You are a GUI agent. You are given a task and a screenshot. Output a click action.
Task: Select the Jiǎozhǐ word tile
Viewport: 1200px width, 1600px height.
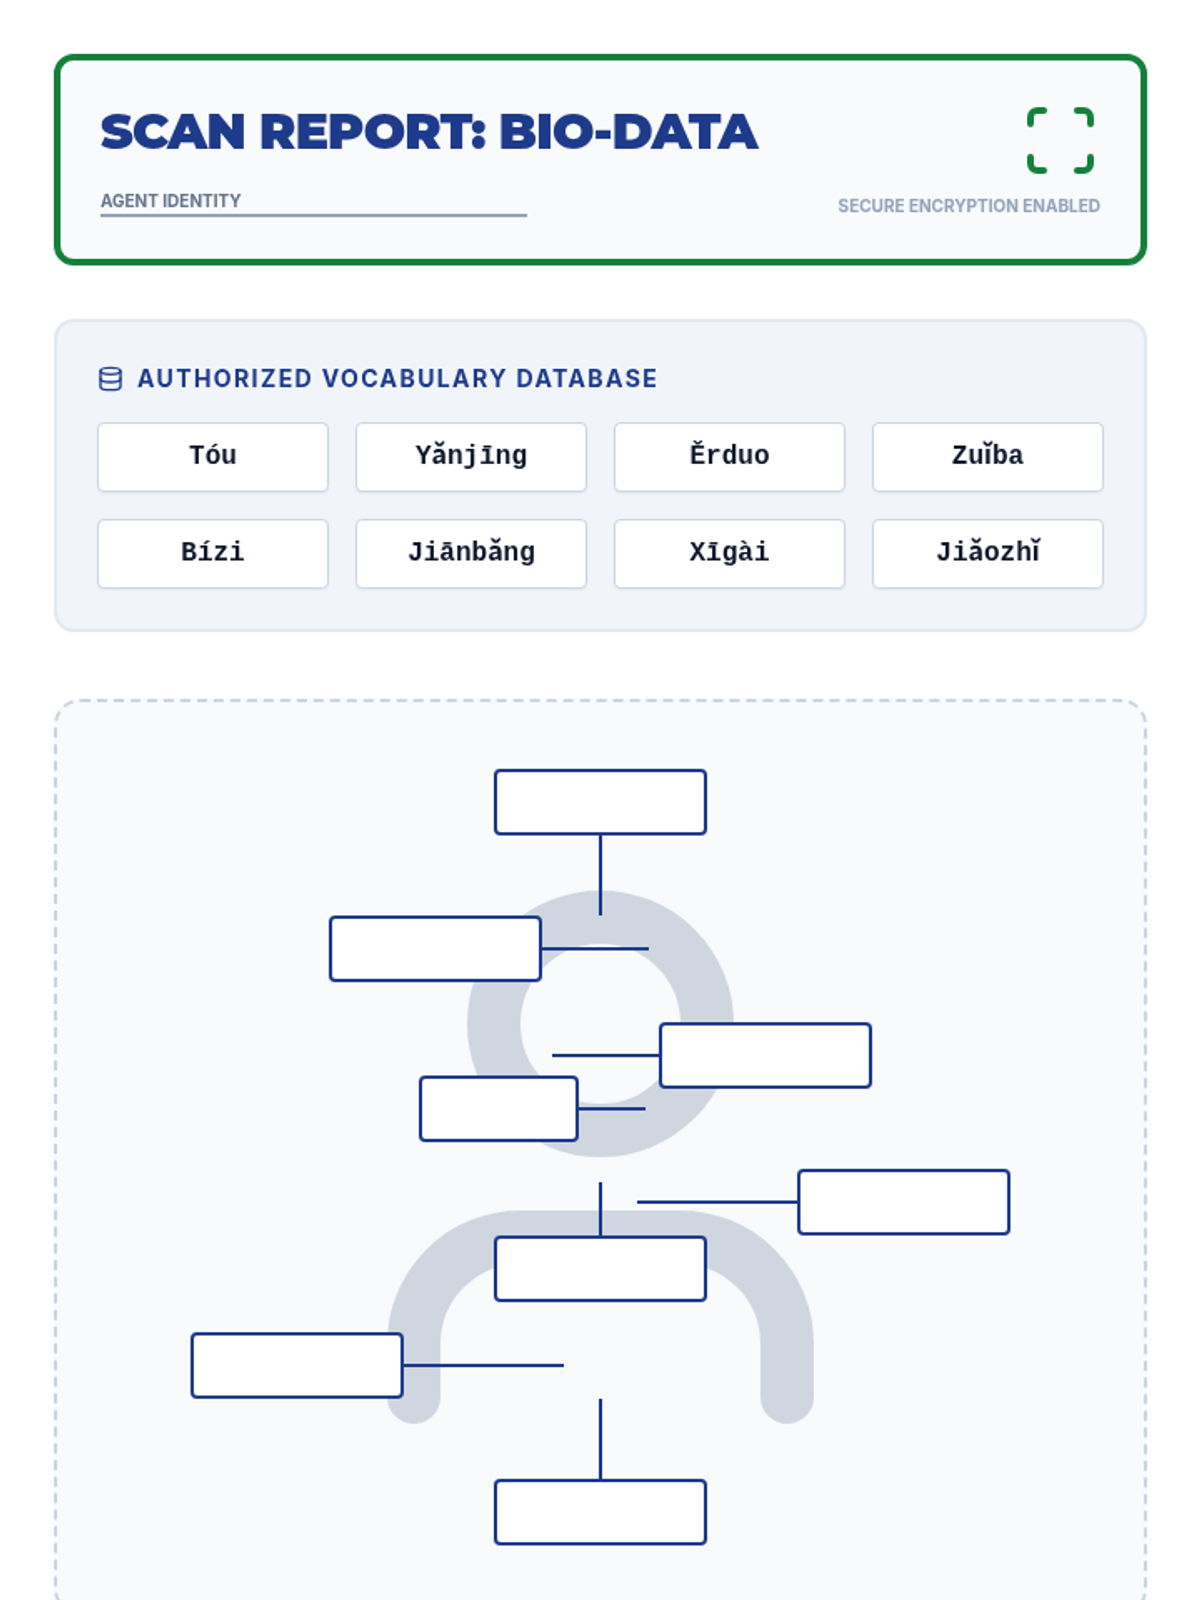(x=987, y=553)
